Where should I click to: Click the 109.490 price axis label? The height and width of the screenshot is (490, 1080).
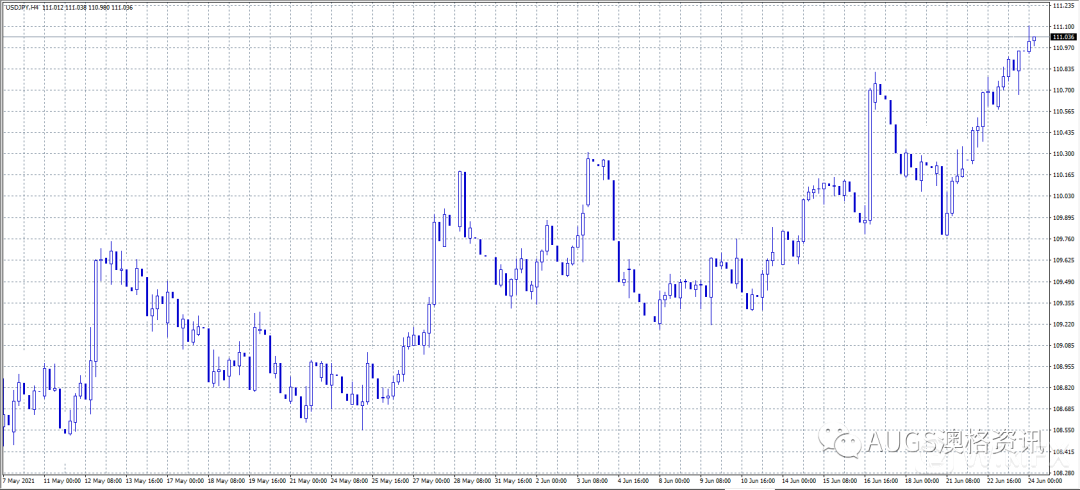pos(1062,281)
